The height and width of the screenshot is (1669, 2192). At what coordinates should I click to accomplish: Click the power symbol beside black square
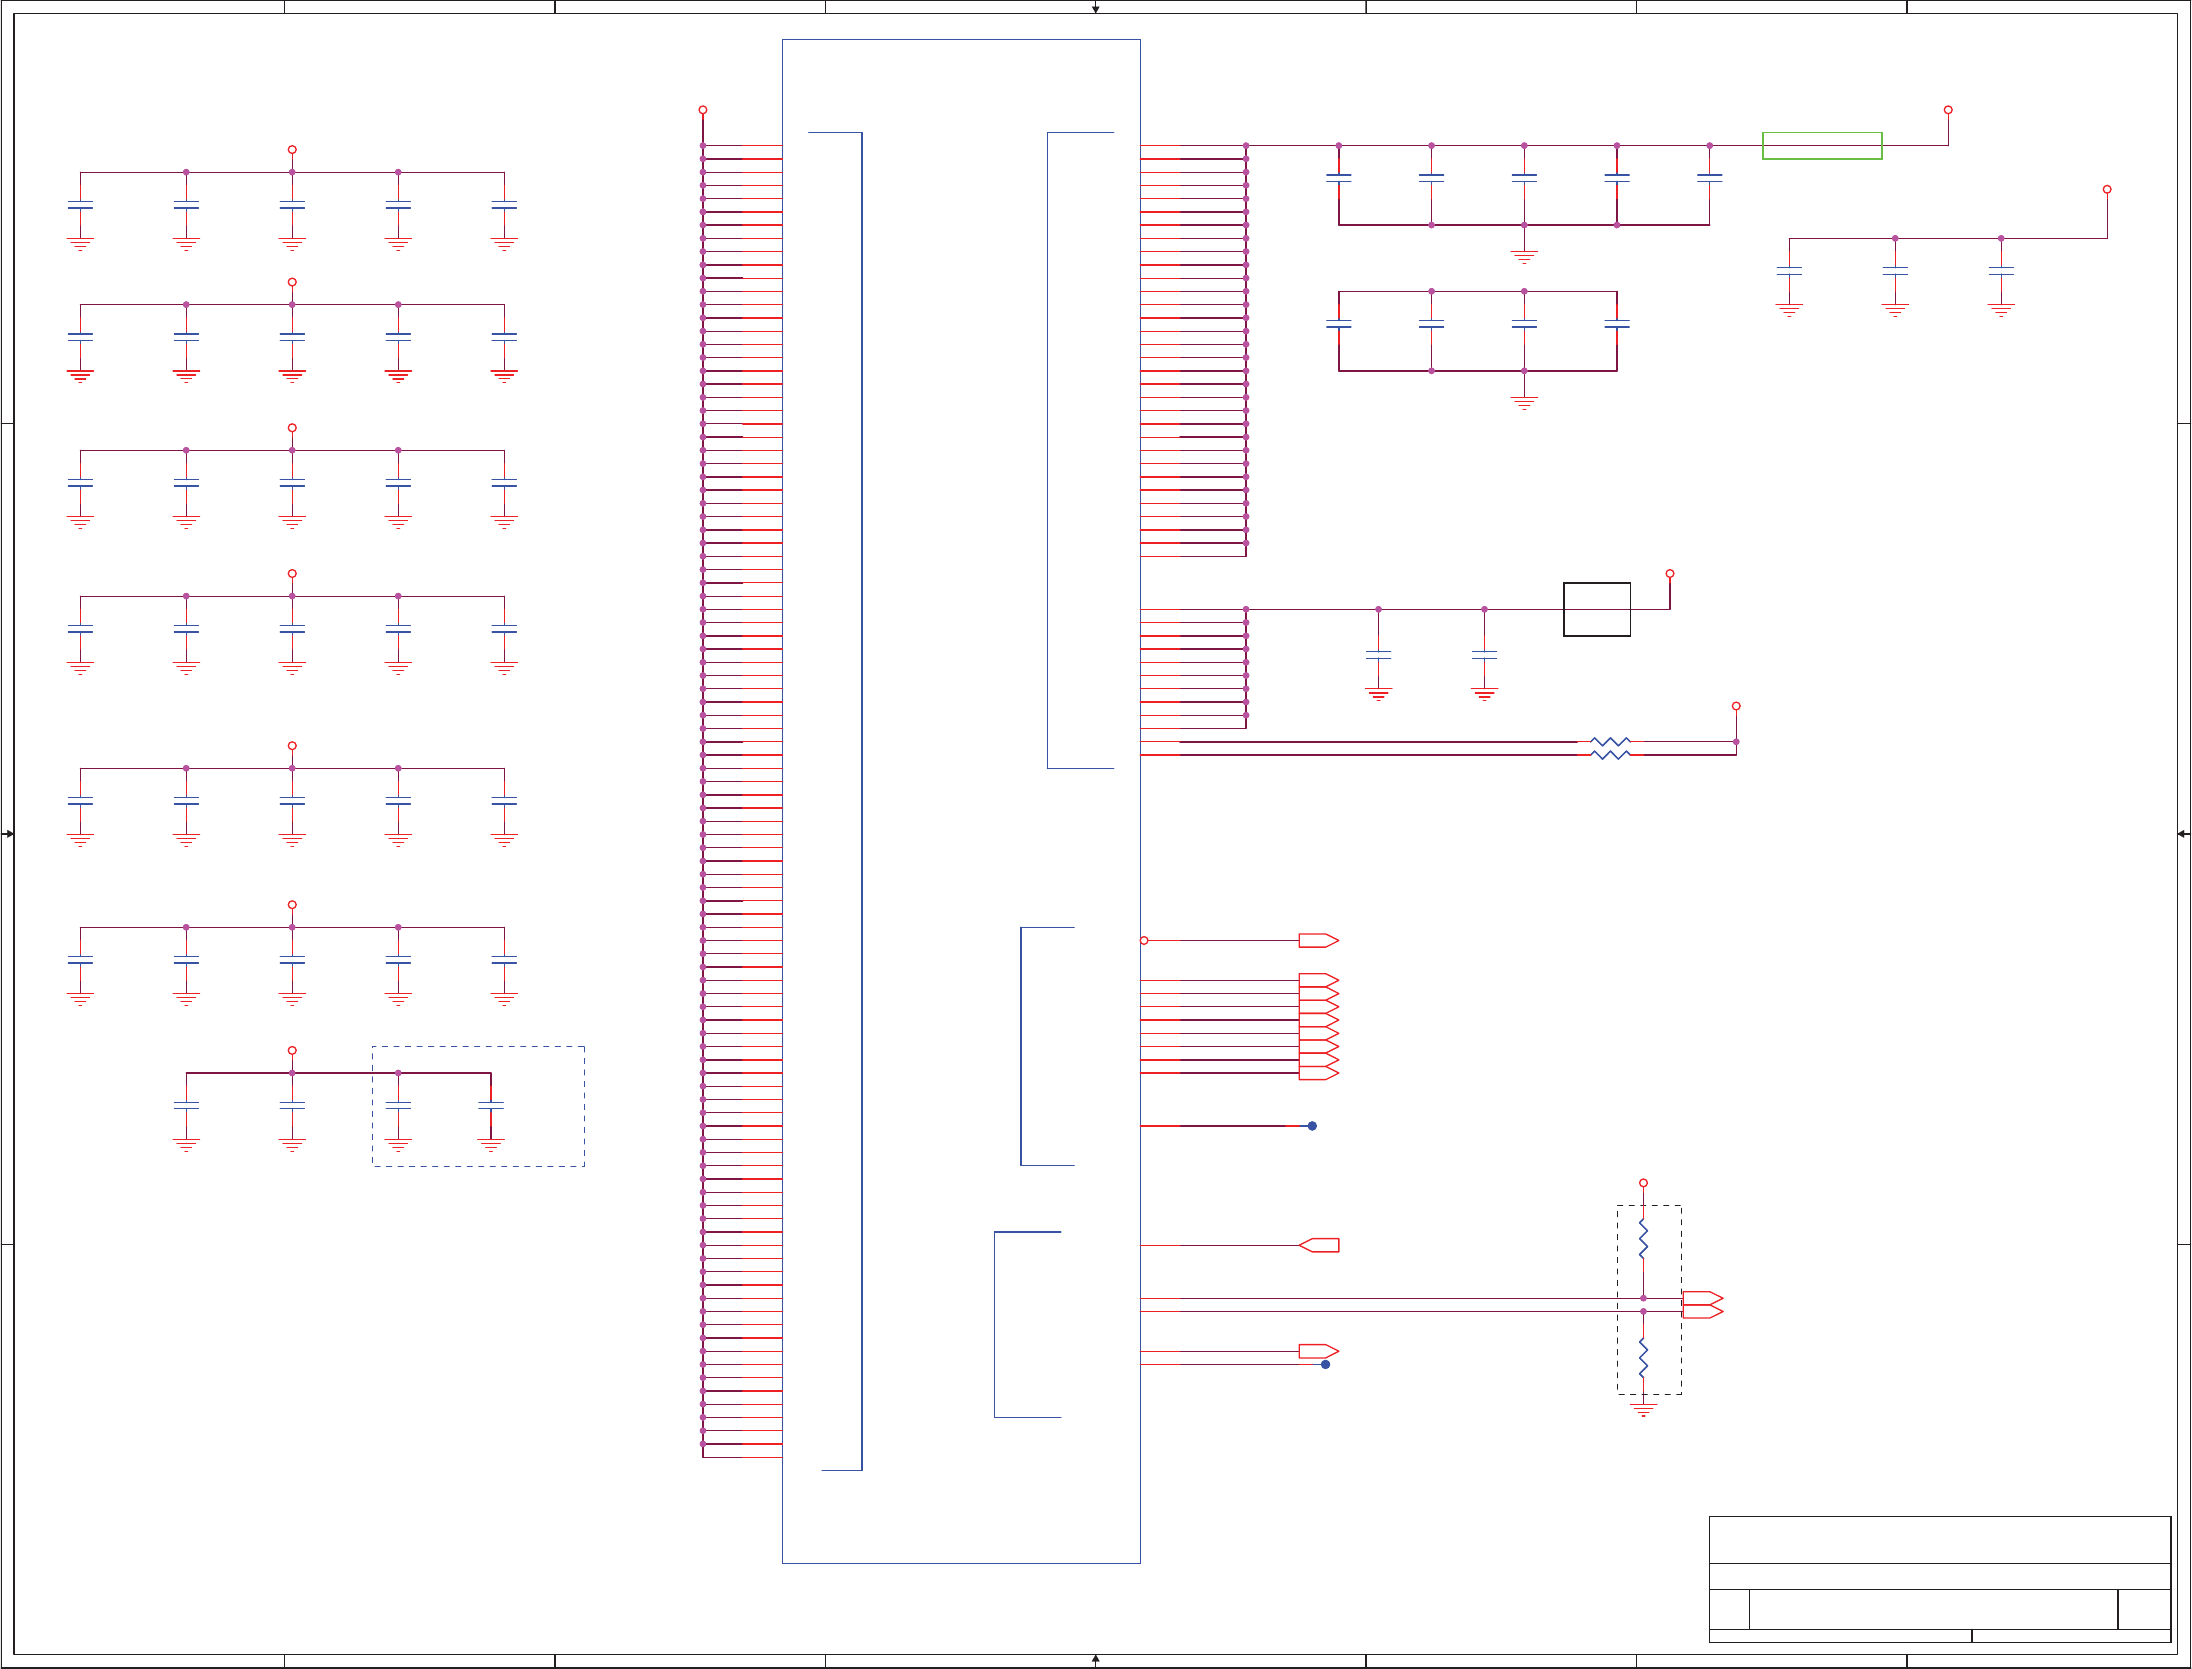click(1670, 574)
